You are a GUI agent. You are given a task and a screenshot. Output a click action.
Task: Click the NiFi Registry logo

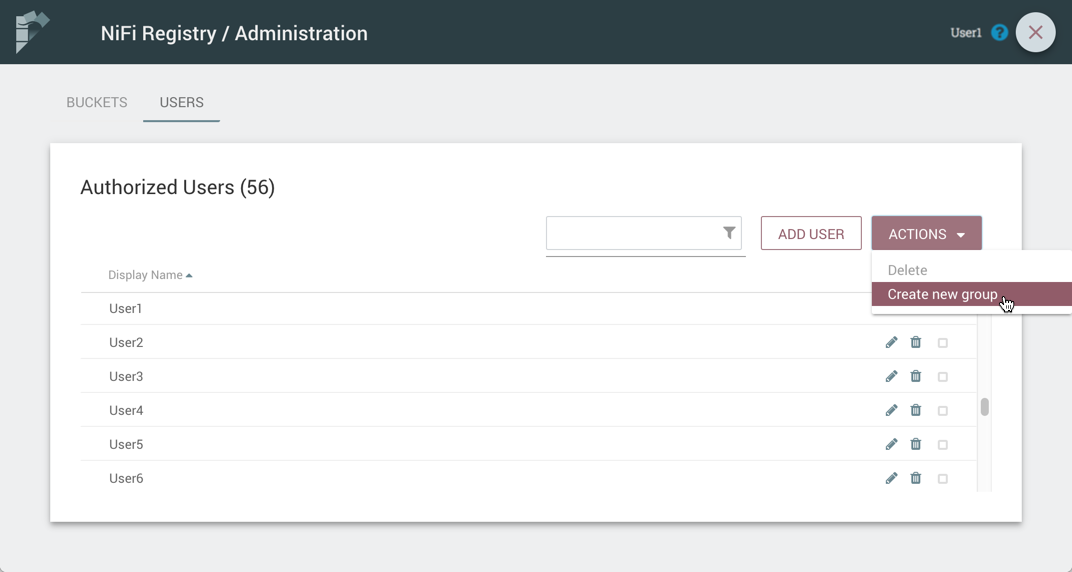coord(32,32)
